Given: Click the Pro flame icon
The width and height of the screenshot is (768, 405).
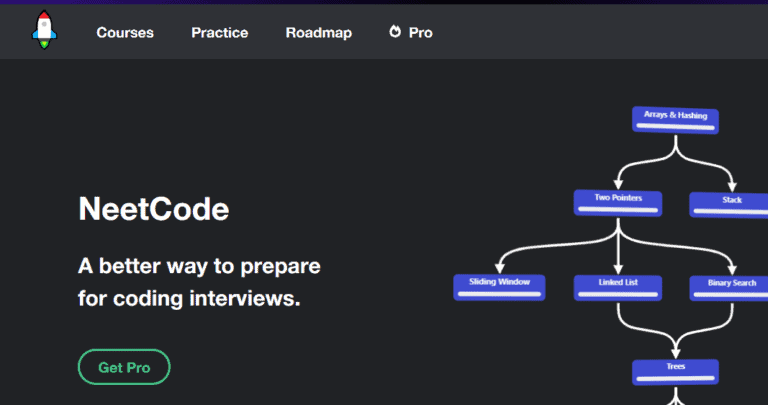Looking at the screenshot, I should click(x=395, y=32).
